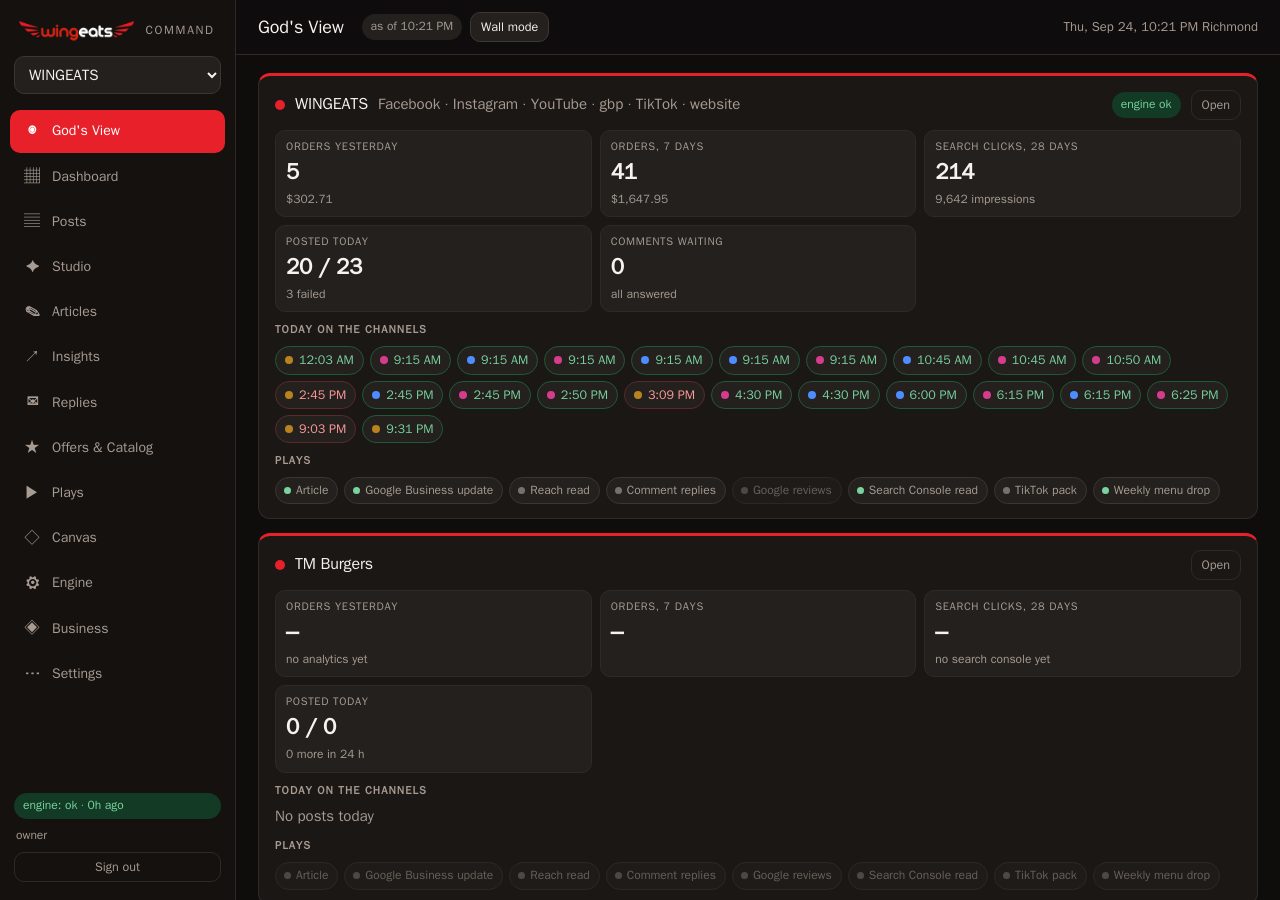Click the Search Clicks card showing 214
Screen dimensions: 1280x900
tap(1082, 173)
